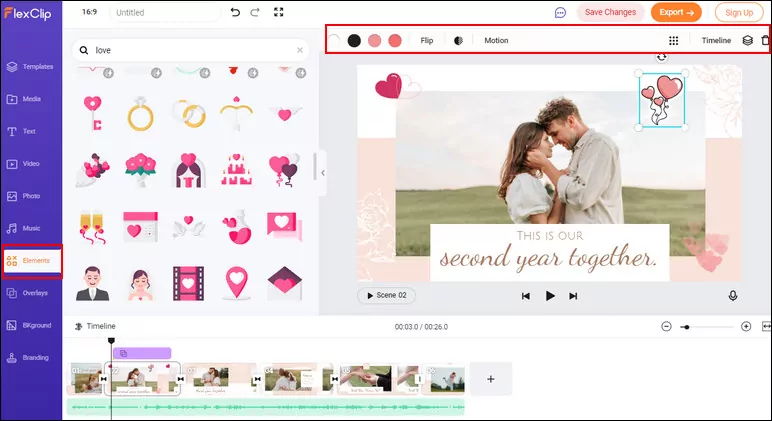Zoom in the timeline
772x421 pixels.
point(746,326)
